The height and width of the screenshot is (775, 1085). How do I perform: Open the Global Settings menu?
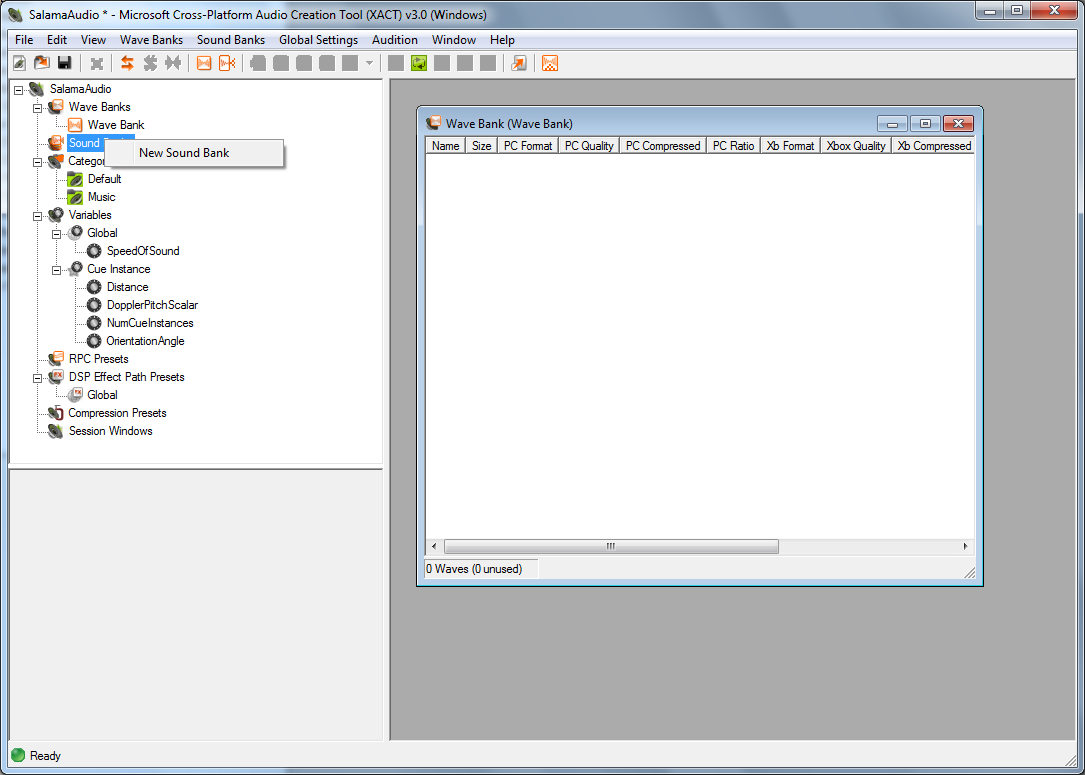coord(318,39)
